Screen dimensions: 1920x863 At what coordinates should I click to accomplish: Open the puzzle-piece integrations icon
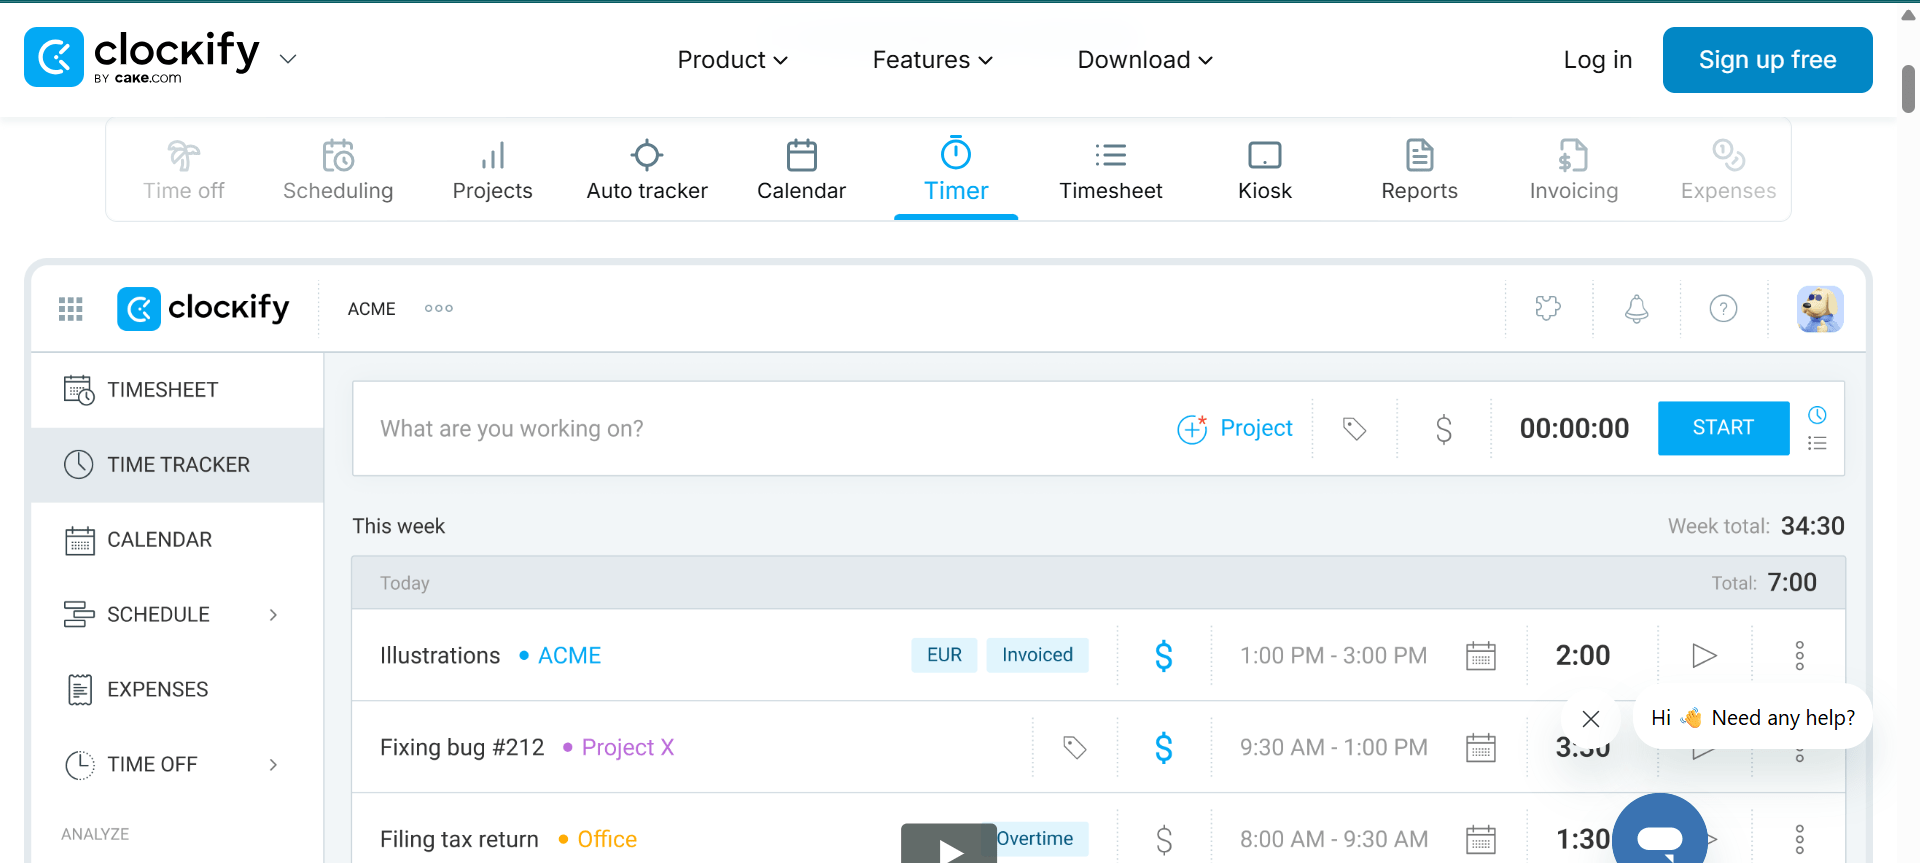pyautogui.click(x=1548, y=308)
